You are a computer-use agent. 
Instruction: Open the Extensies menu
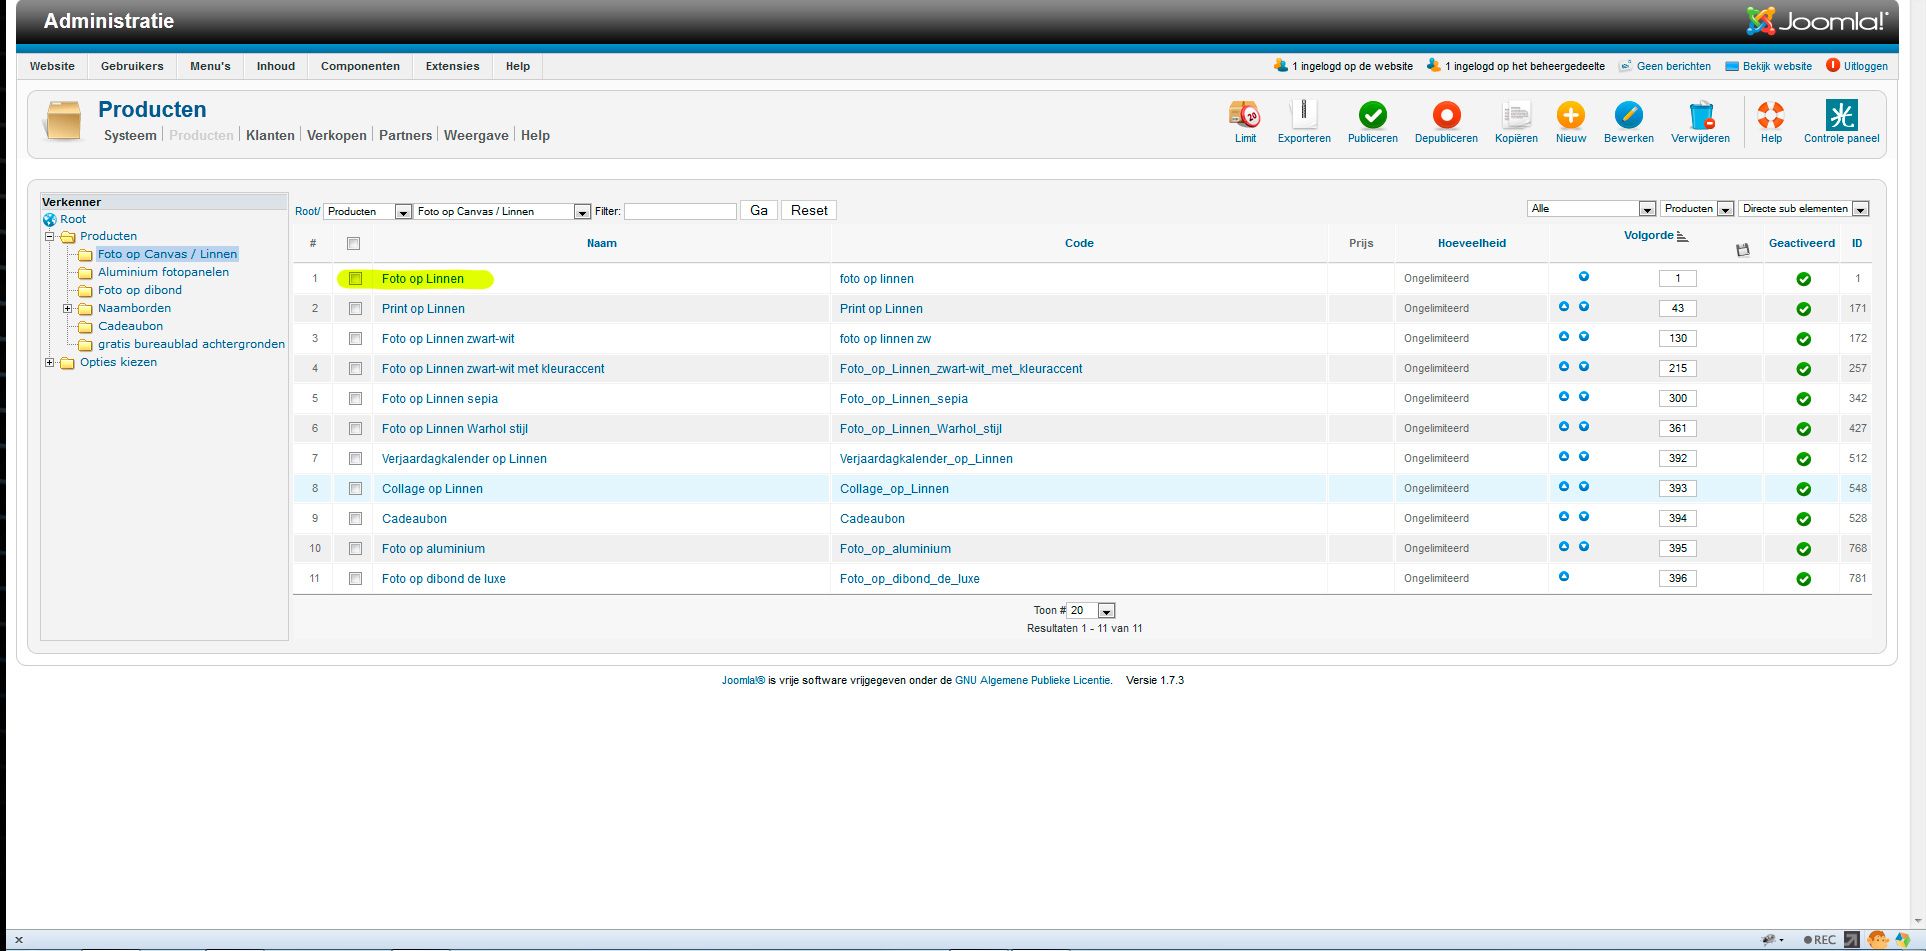452,67
